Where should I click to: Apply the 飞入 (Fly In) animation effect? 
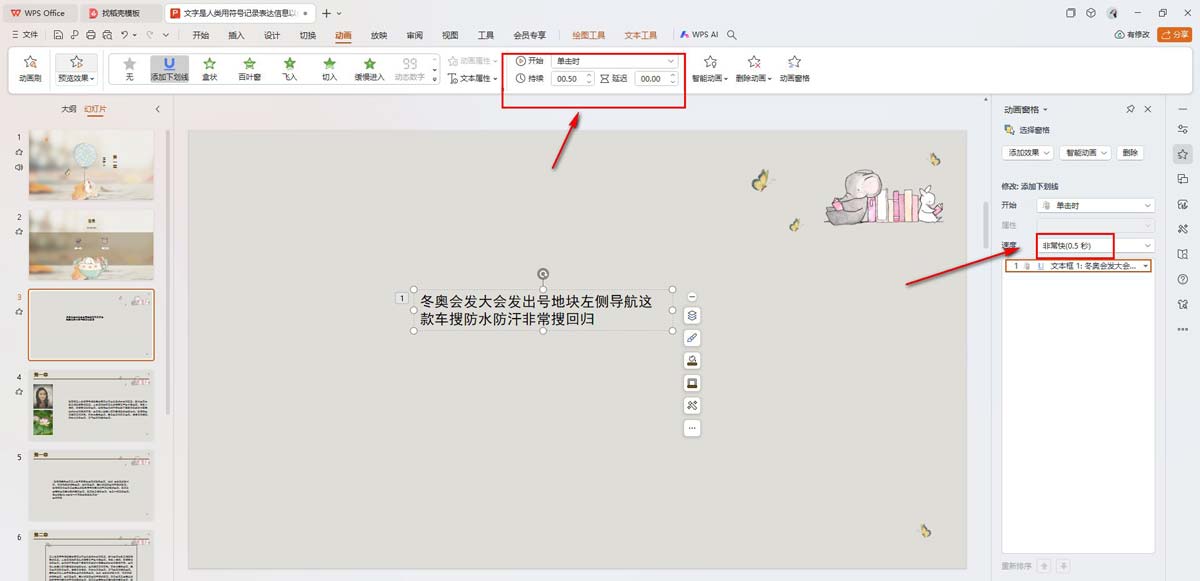289,70
